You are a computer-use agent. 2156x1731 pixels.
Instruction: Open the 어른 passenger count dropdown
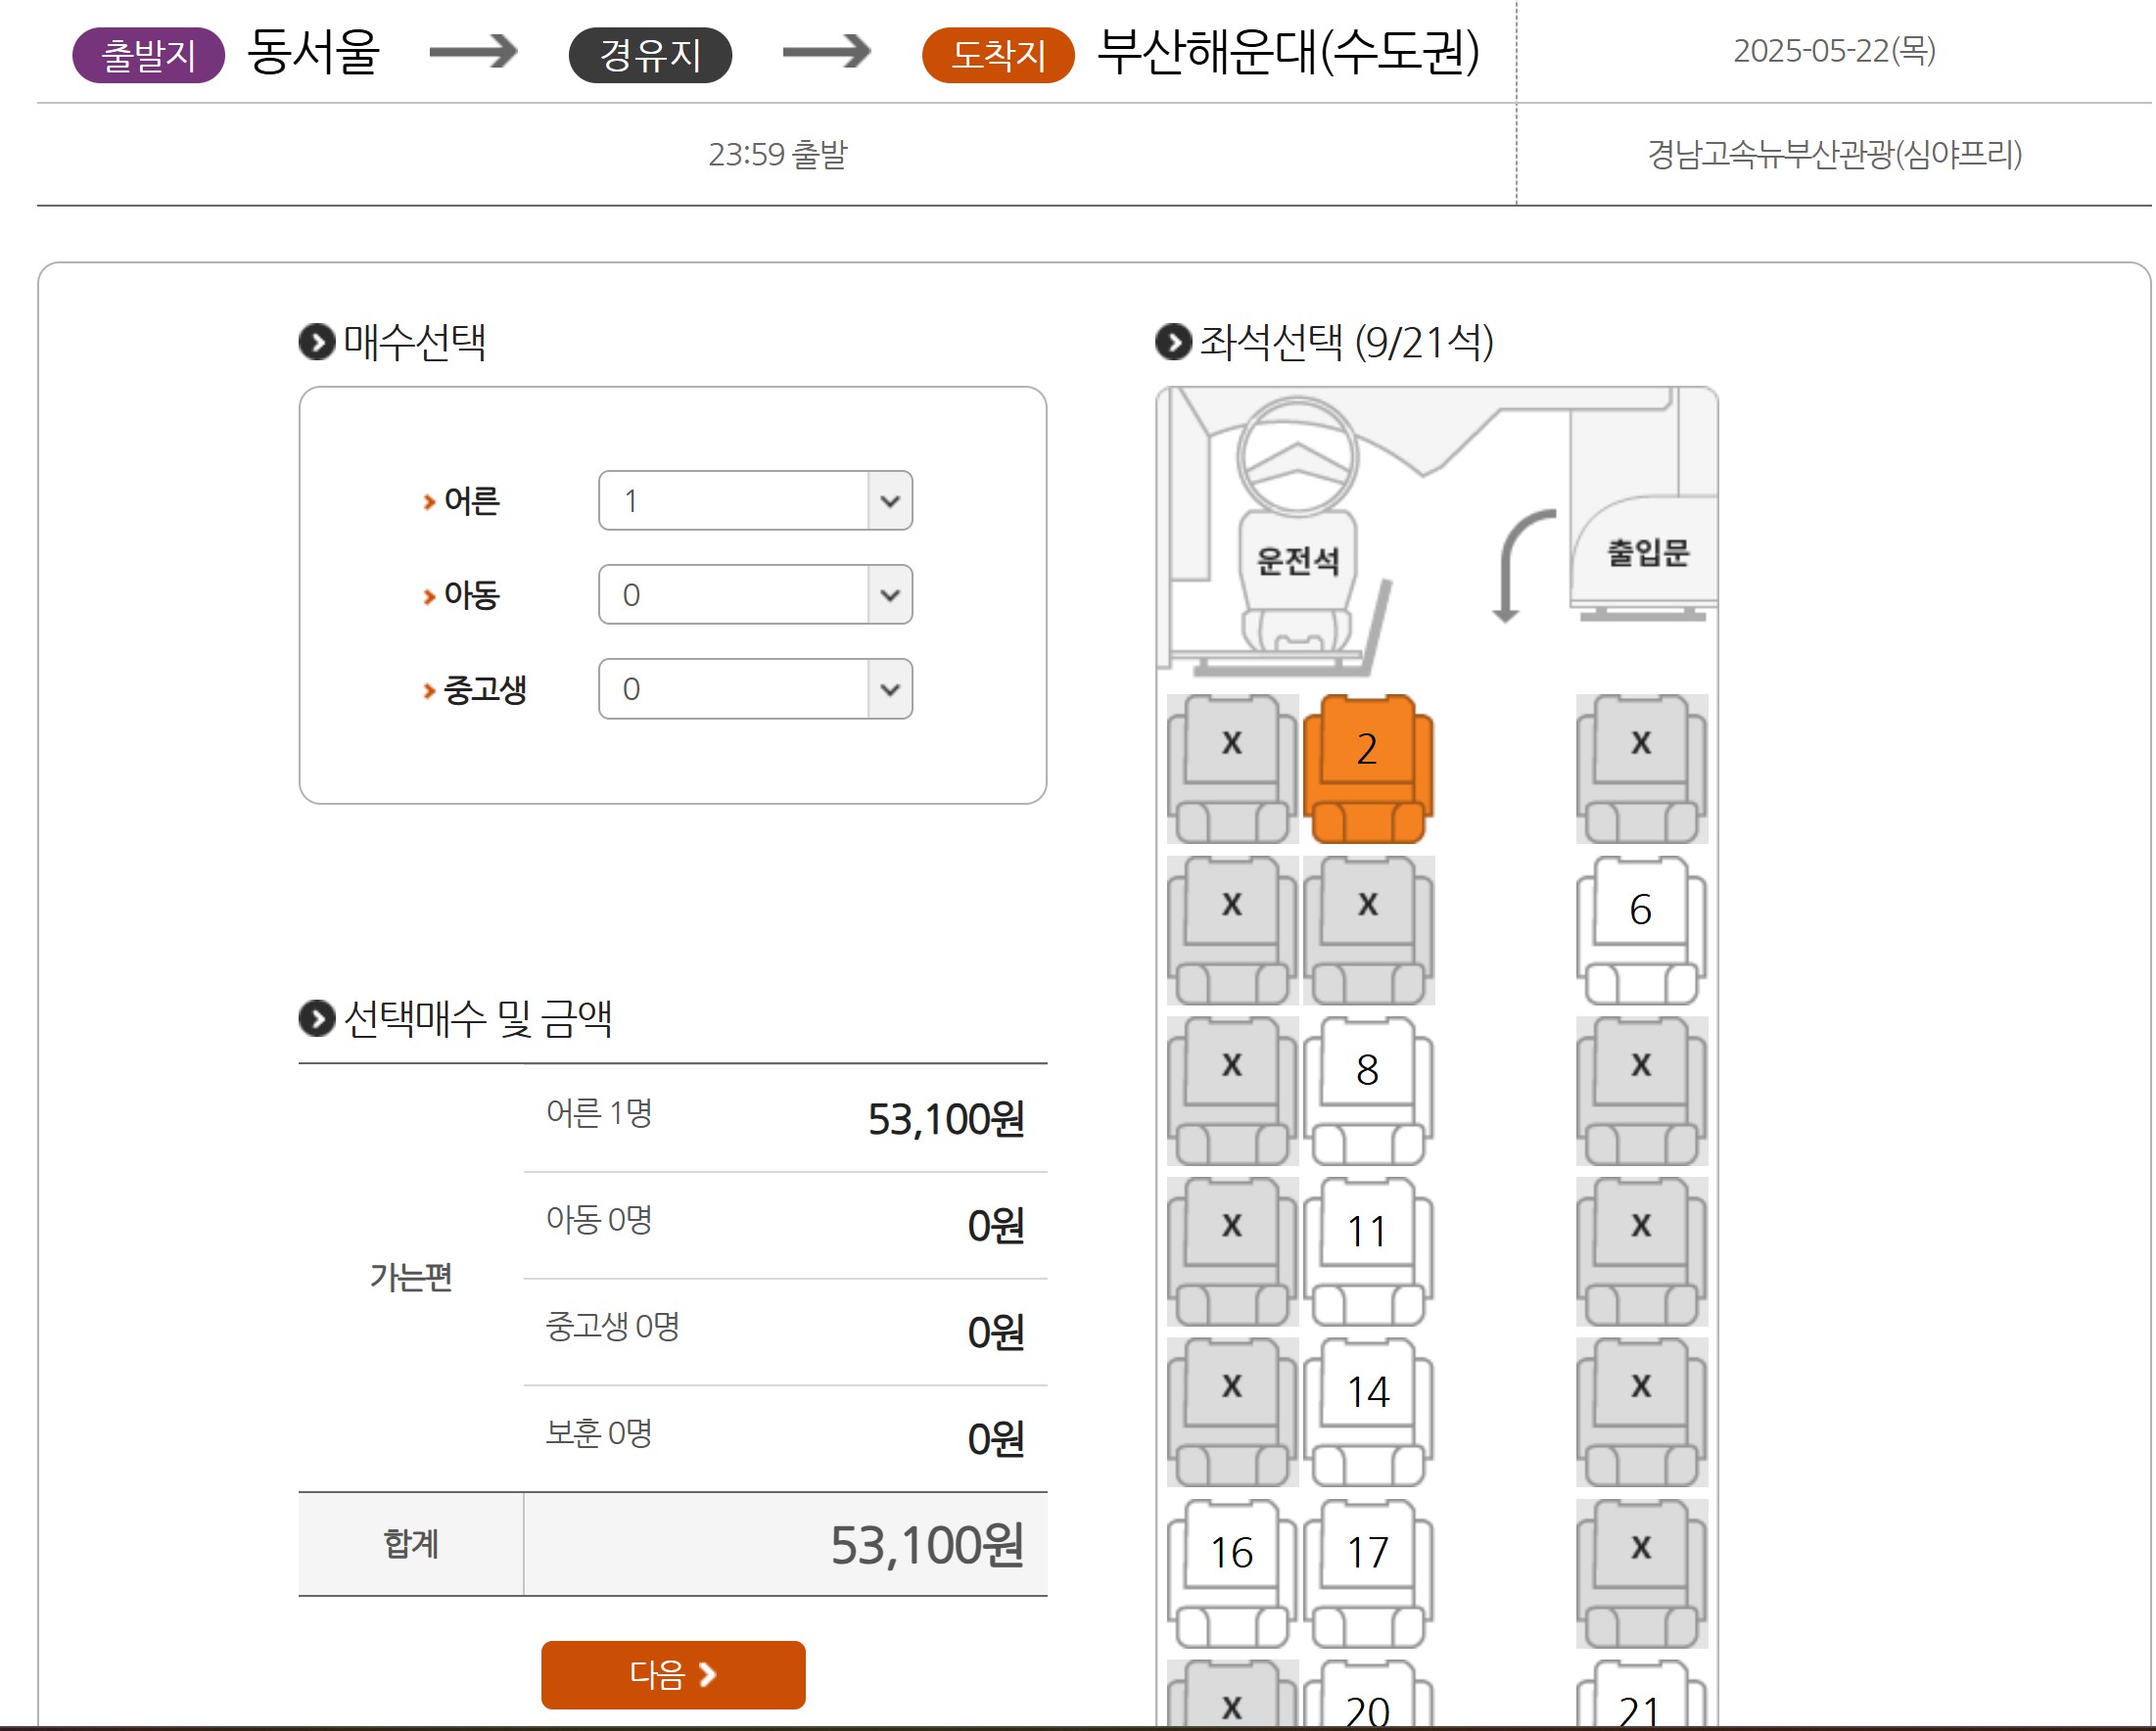point(756,501)
